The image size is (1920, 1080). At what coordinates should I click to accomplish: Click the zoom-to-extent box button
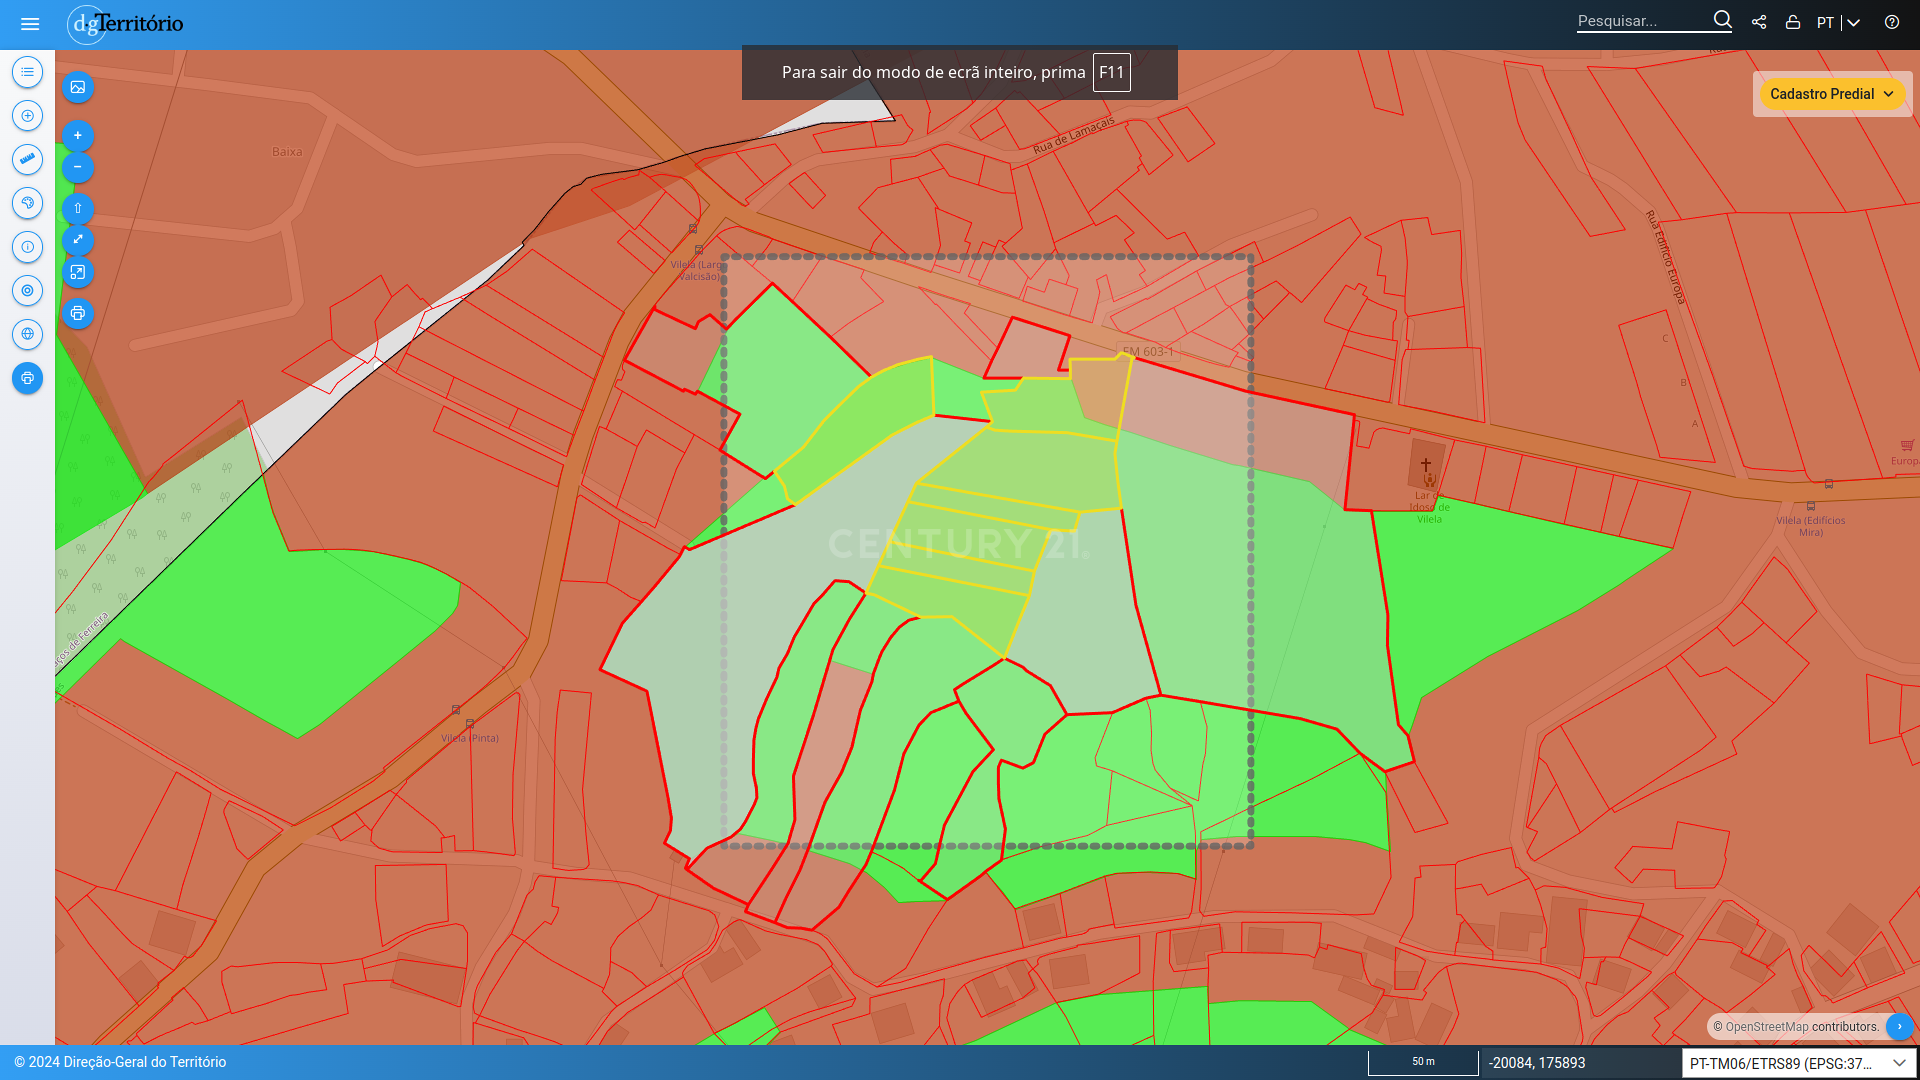(x=78, y=272)
